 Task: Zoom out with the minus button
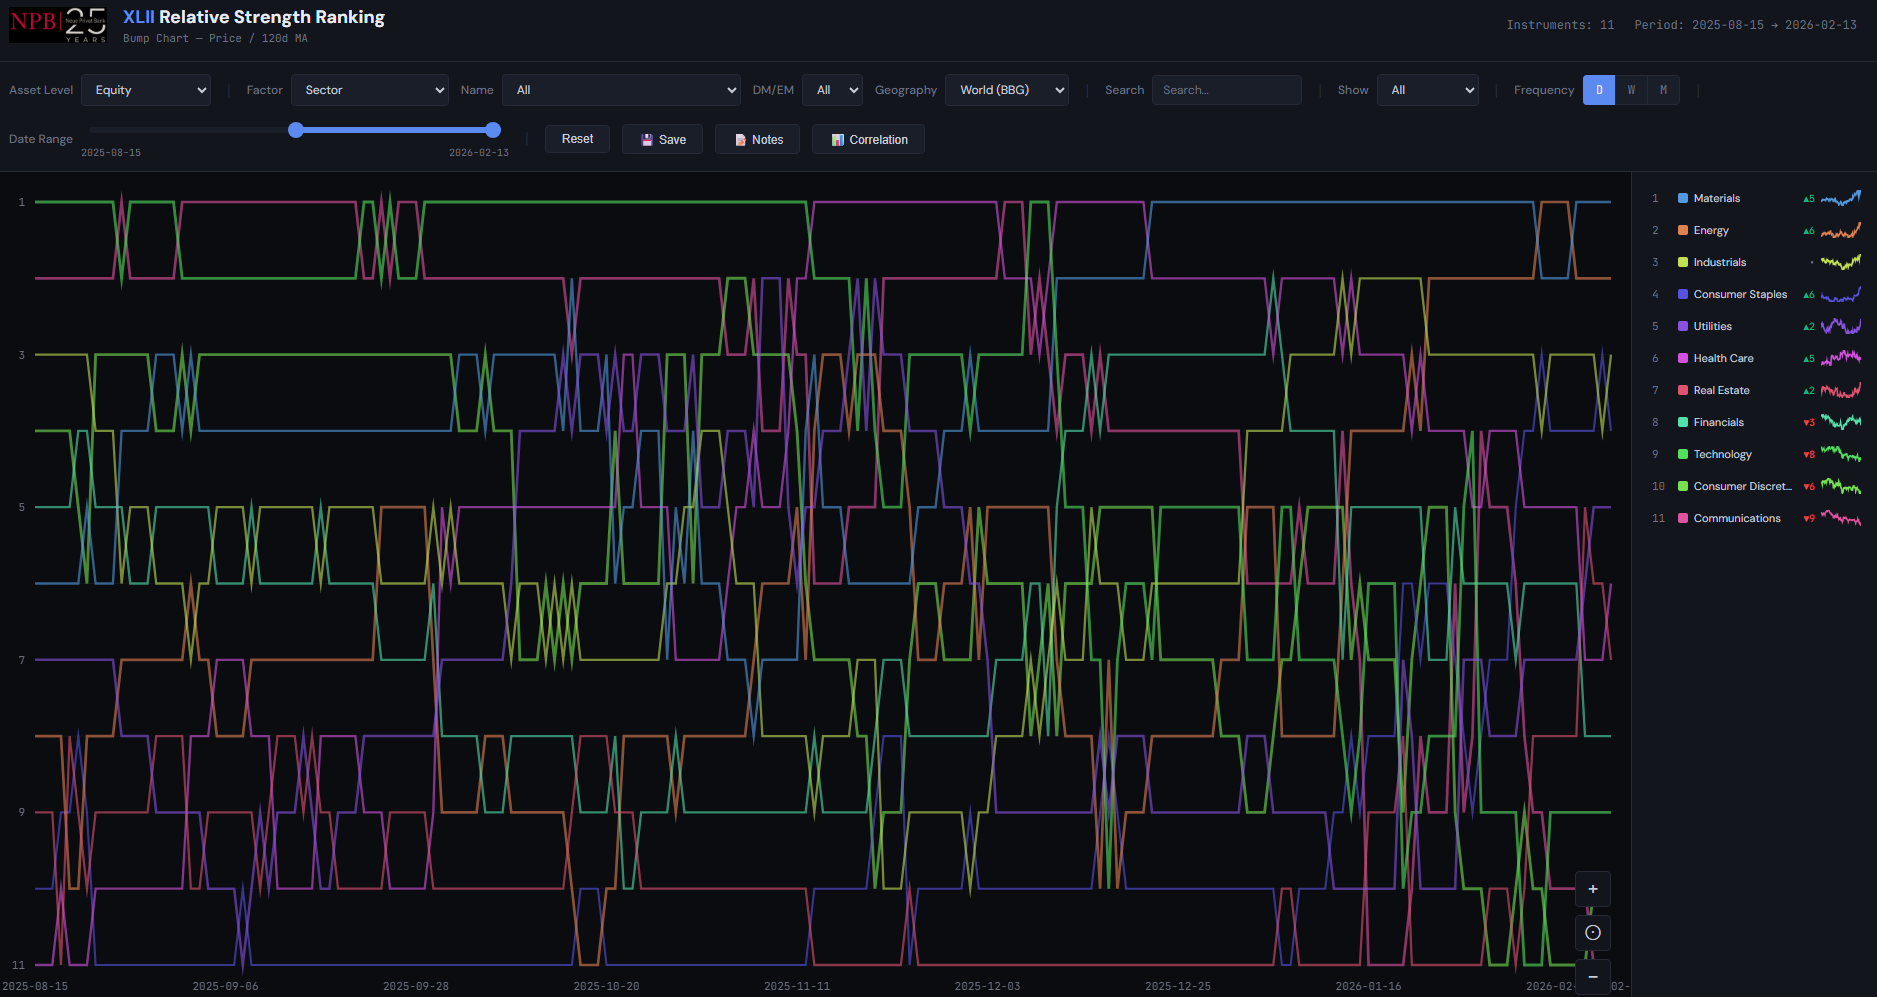[x=1593, y=976]
